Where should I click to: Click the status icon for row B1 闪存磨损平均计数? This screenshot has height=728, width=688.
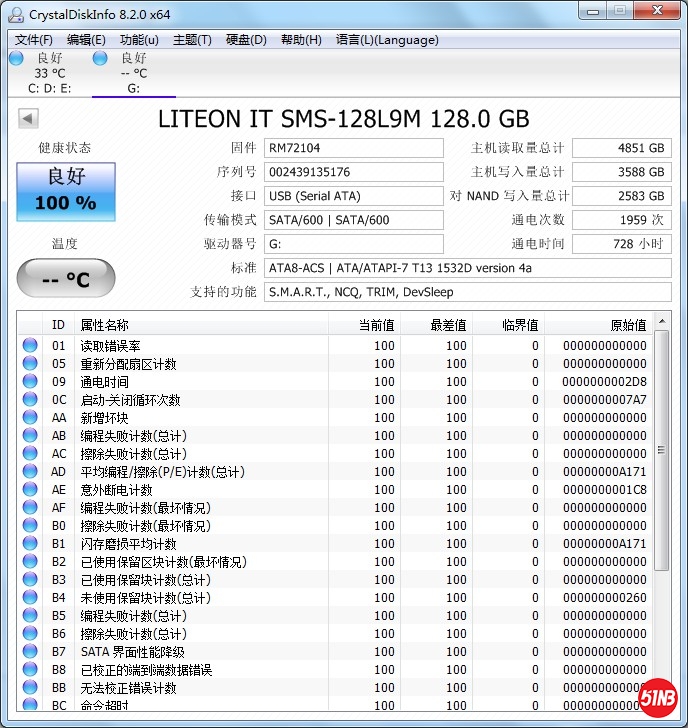tap(29, 544)
